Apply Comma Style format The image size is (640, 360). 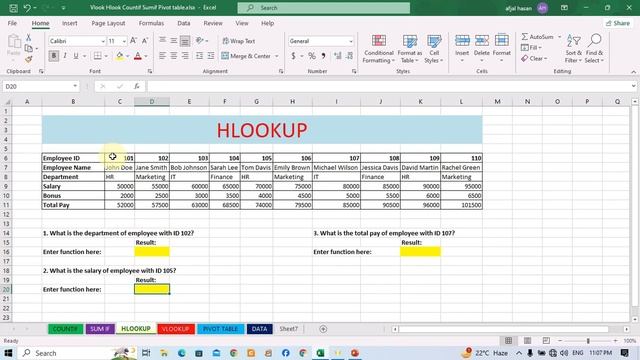[323, 56]
